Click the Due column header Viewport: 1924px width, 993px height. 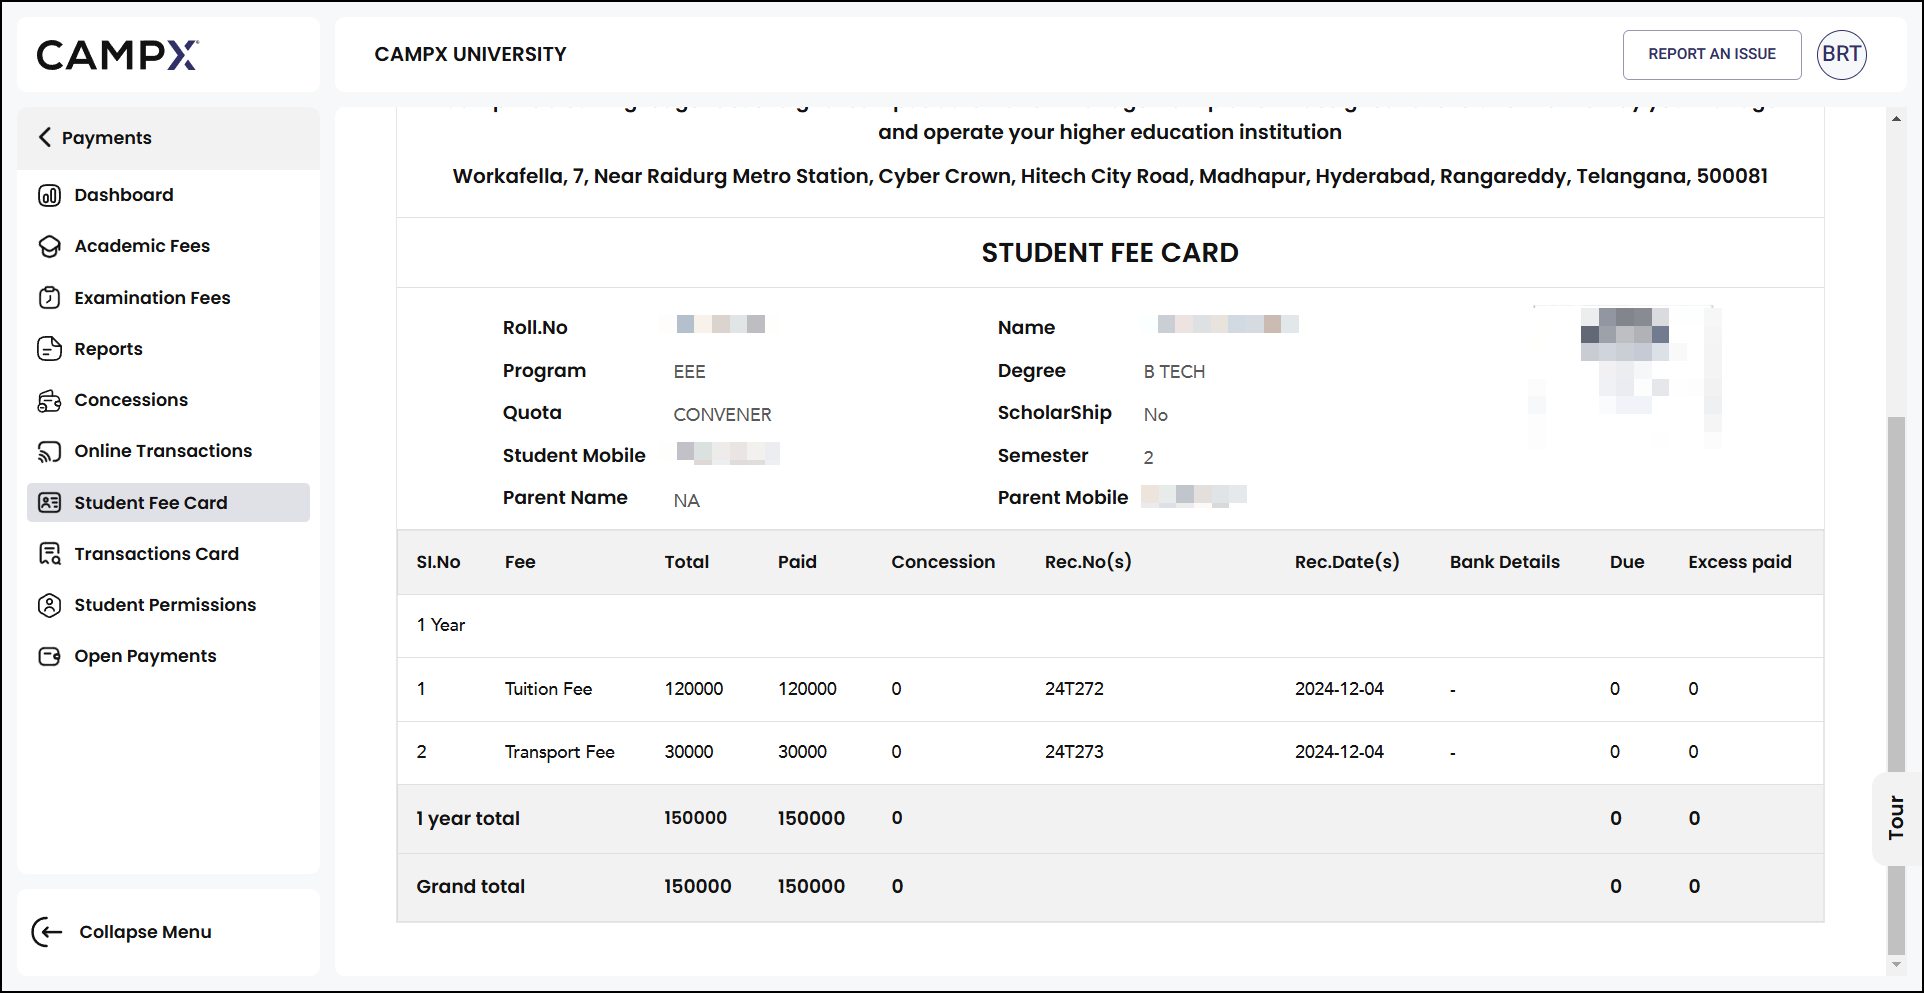tap(1627, 562)
